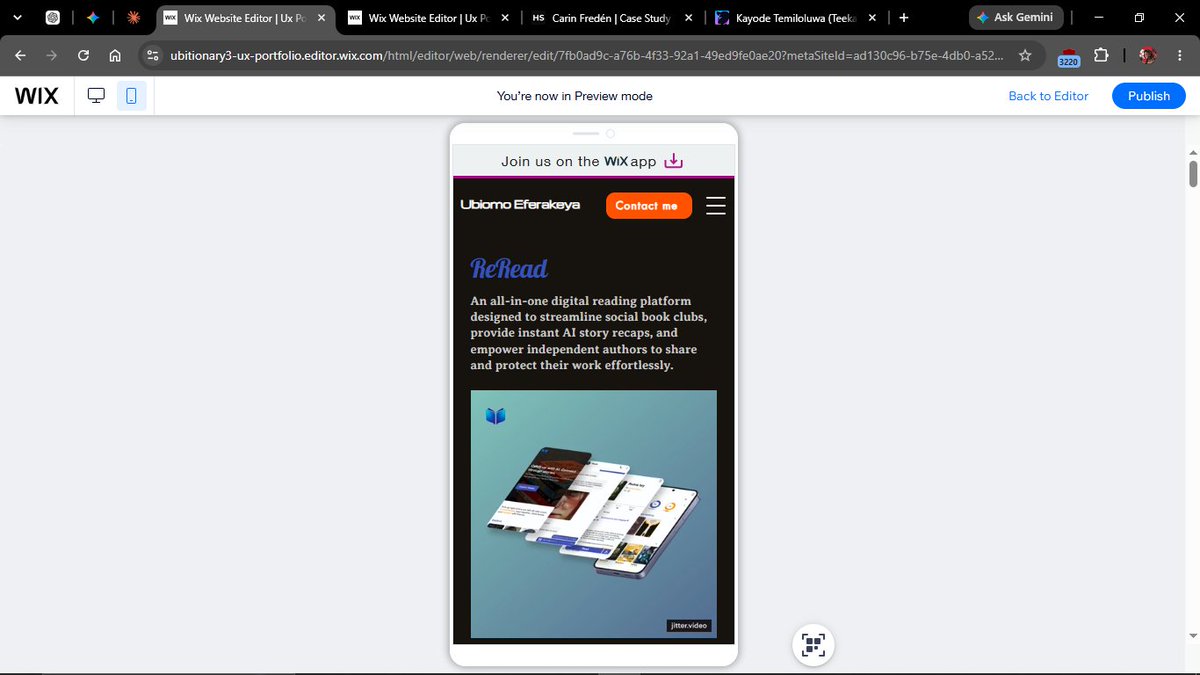Expand the tab search dropdown arrow
Viewport: 1200px width, 675px height.
point(16,17)
